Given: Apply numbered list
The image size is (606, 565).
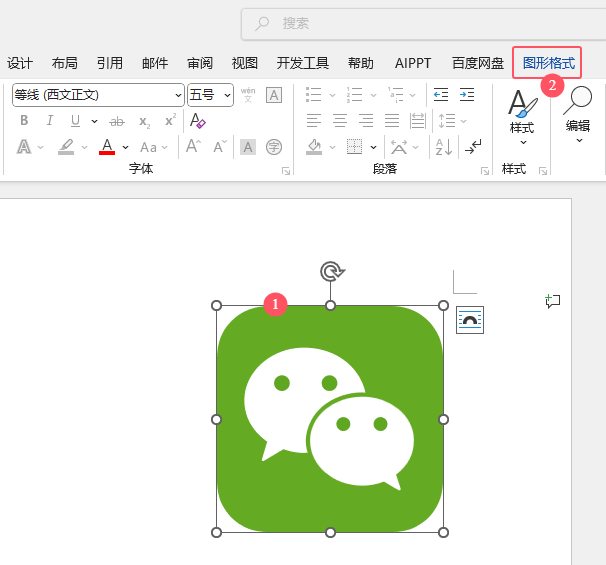Looking at the screenshot, I should 354,95.
